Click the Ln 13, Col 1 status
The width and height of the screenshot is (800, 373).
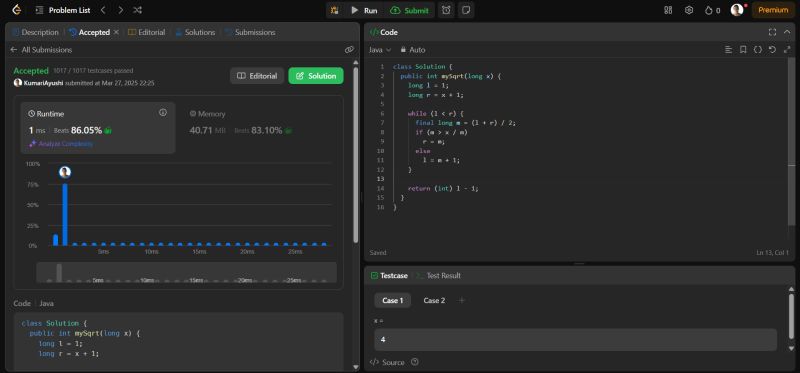point(773,253)
